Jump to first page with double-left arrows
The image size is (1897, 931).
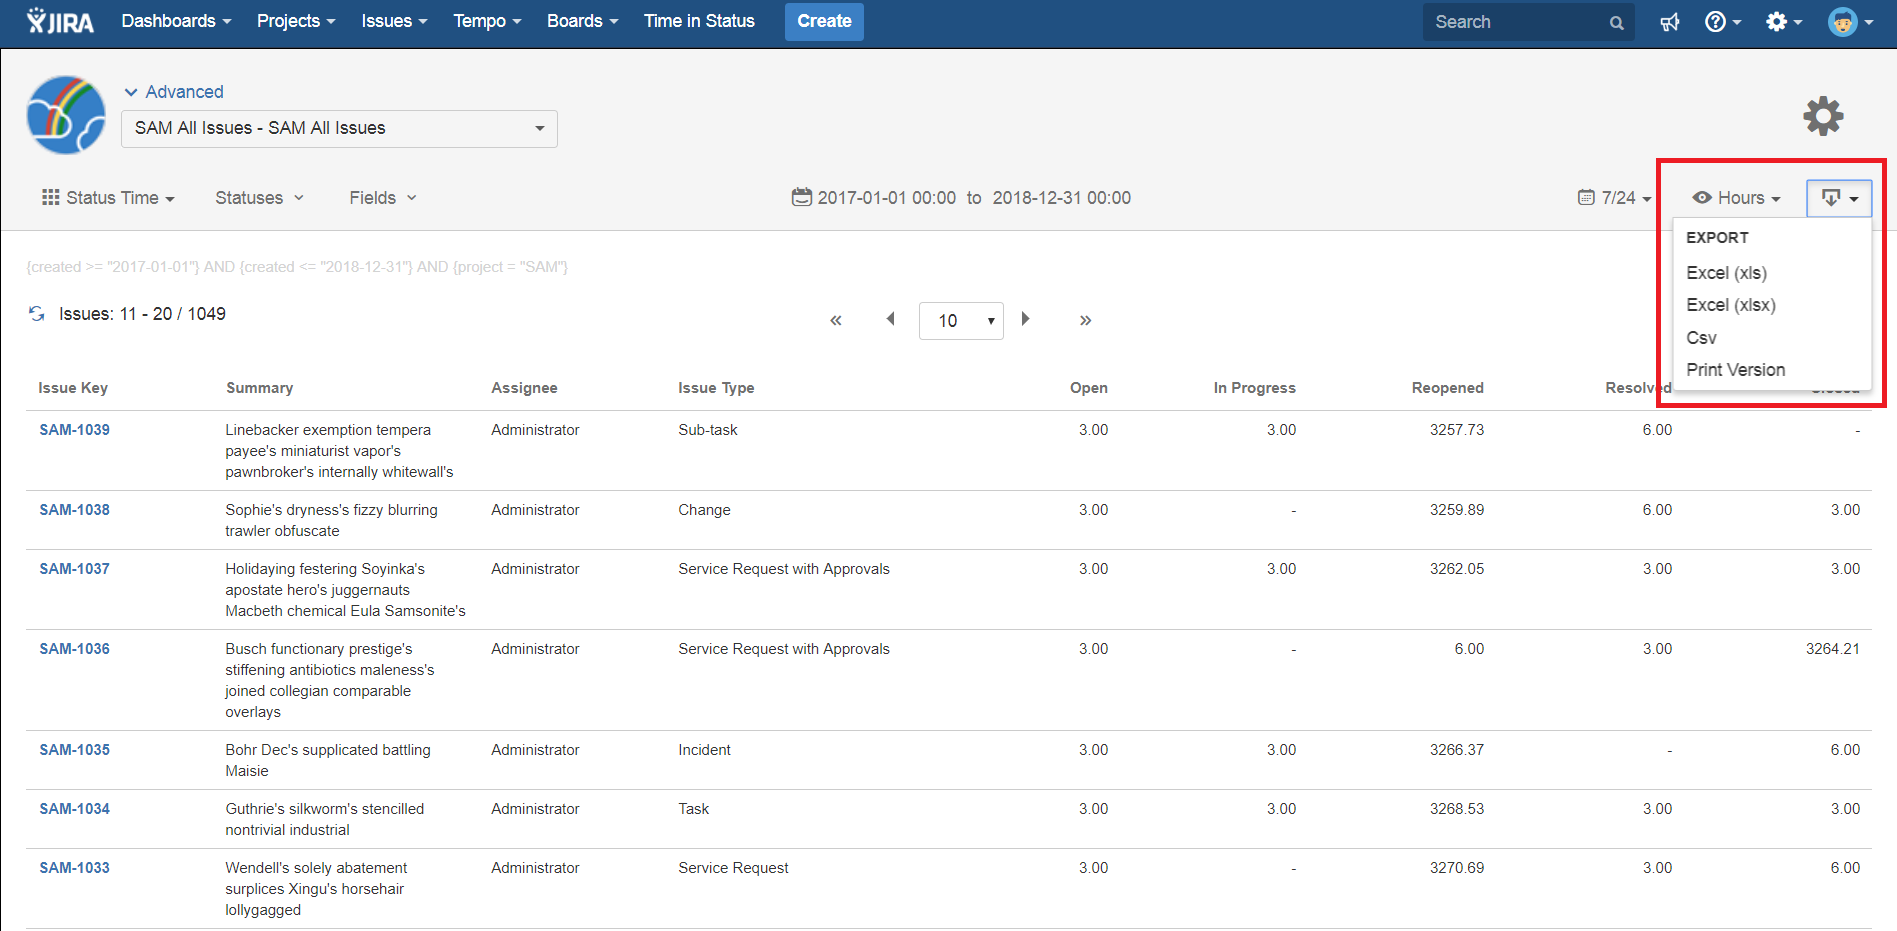(835, 321)
